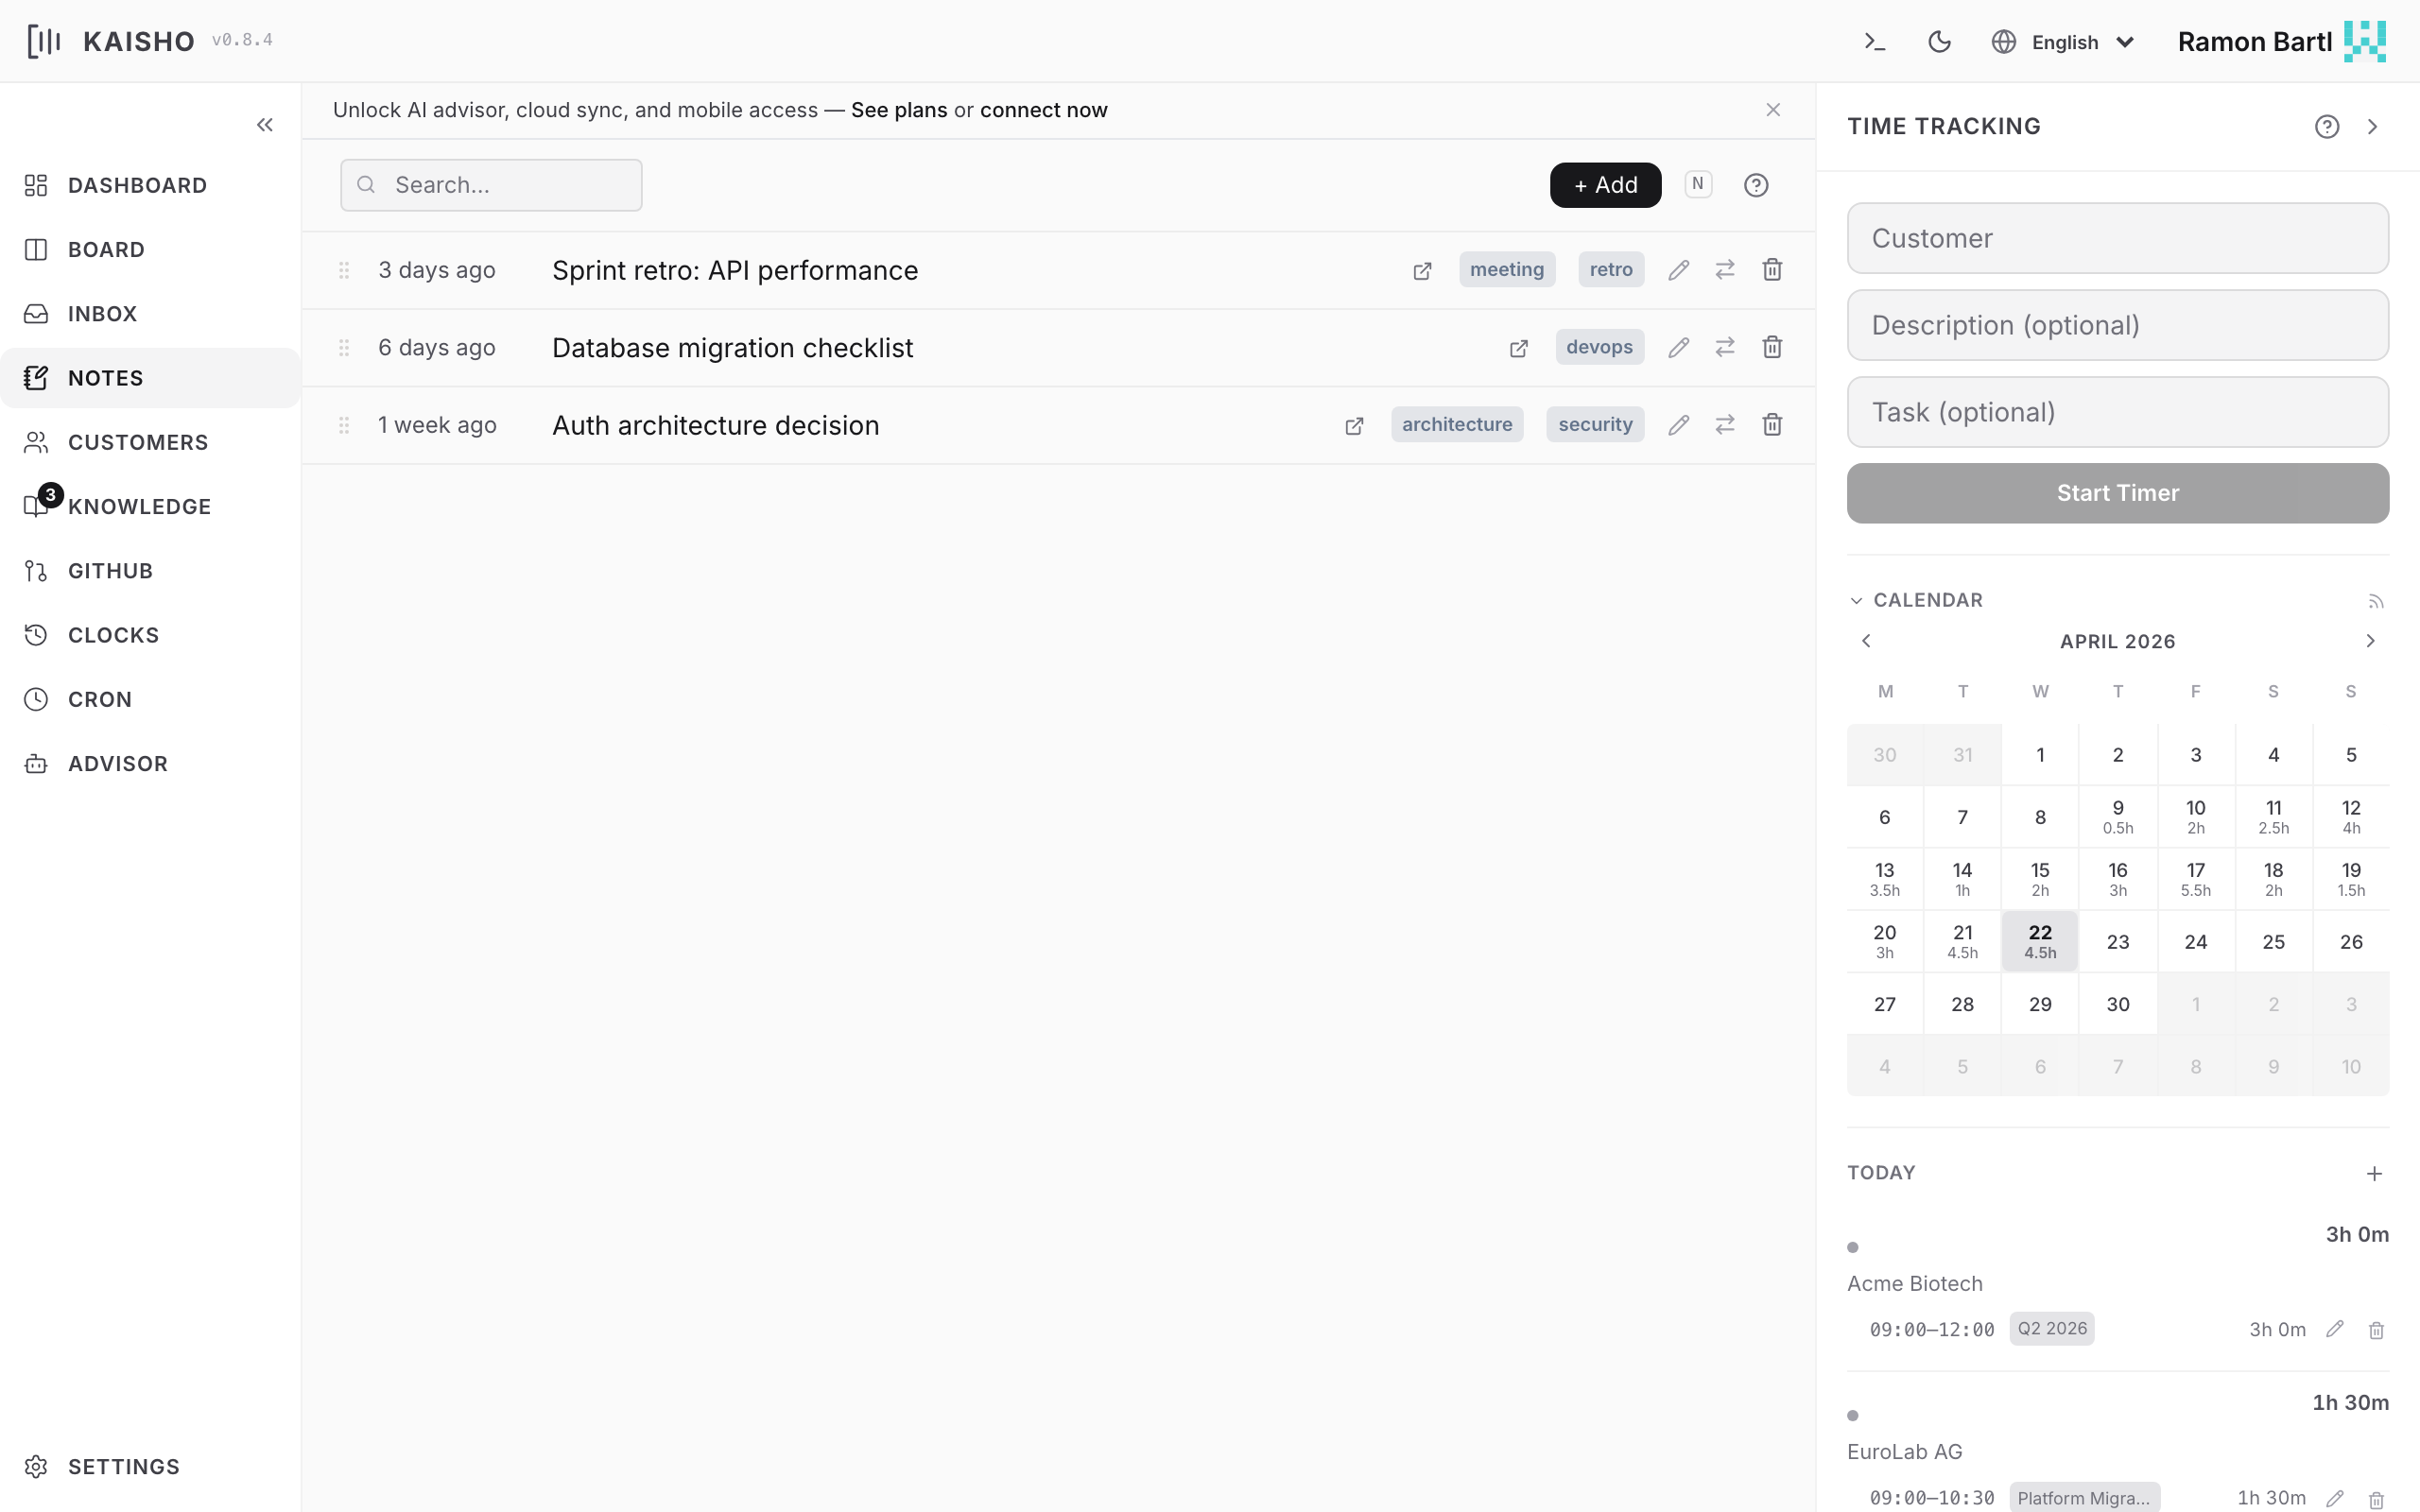Delete the Acme Biotech time entry
The image size is (2420, 1512).
click(x=2376, y=1330)
